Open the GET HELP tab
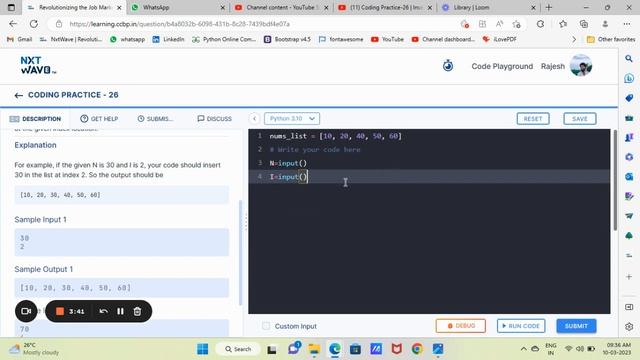Image resolution: width=640 pixels, height=360 pixels. pos(99,119)
